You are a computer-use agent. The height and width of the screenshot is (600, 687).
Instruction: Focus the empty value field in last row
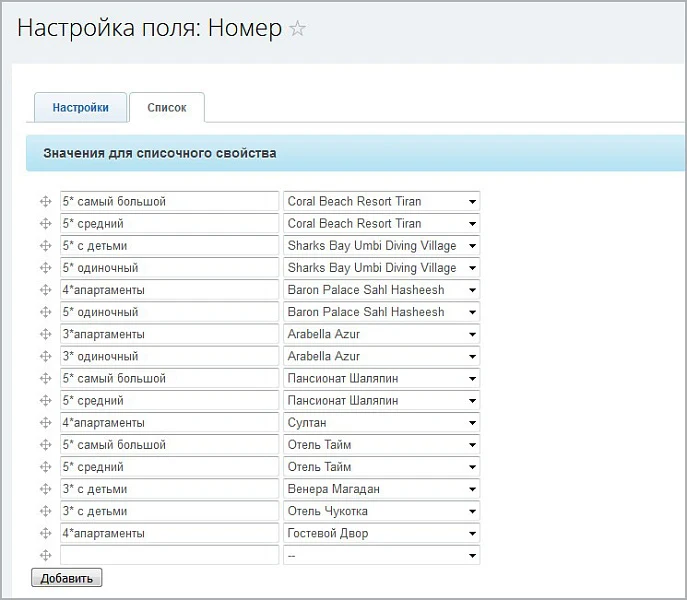point(170,556)
